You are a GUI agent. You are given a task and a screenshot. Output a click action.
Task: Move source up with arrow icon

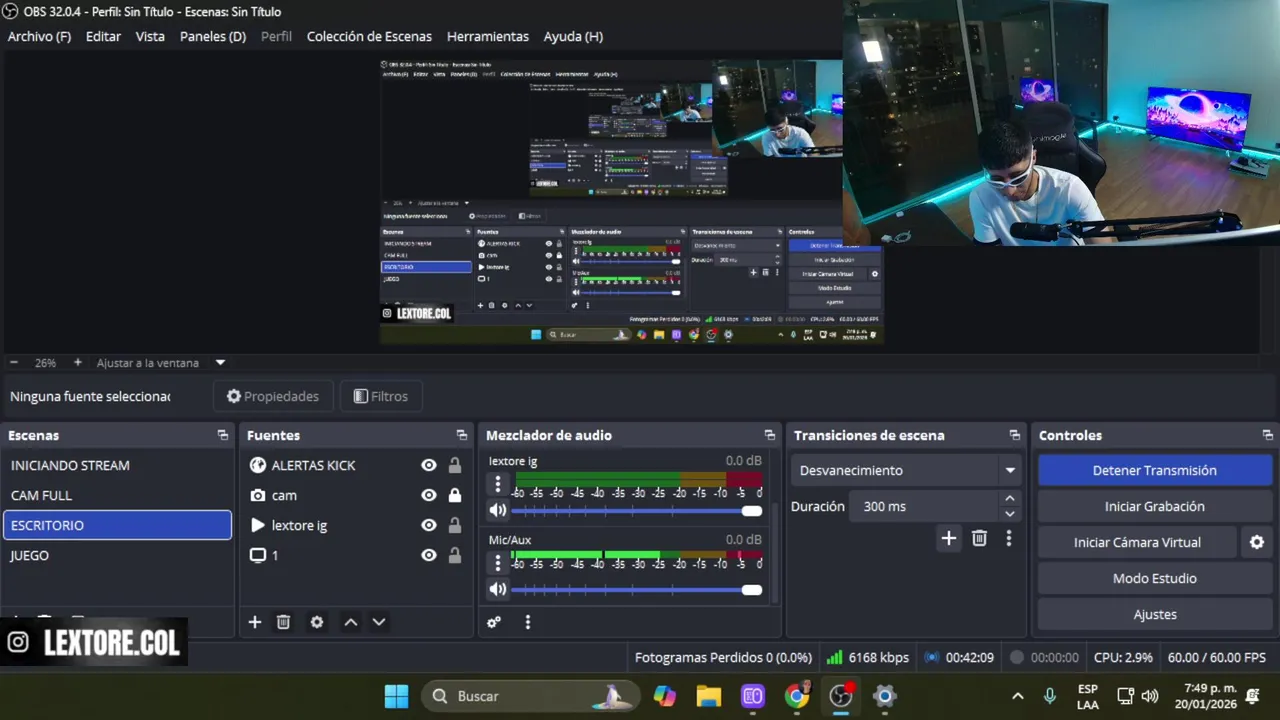pos(351,622)
